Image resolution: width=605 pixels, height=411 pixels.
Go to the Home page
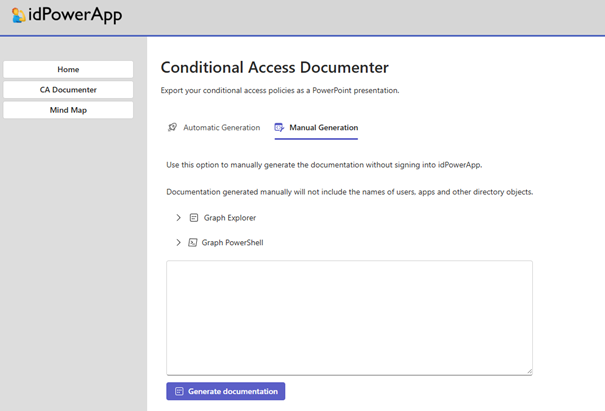pos(68,69)
